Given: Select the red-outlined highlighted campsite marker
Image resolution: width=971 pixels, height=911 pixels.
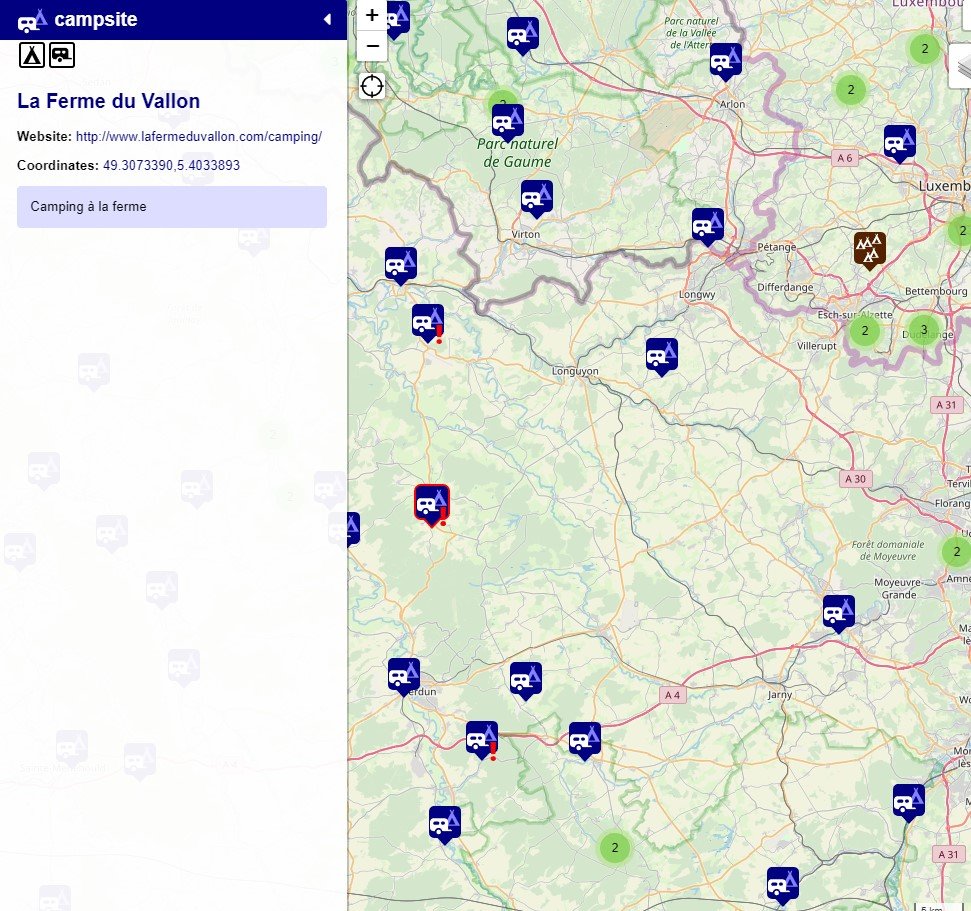Looking at the screenshot, I should [x=432, y=503].
